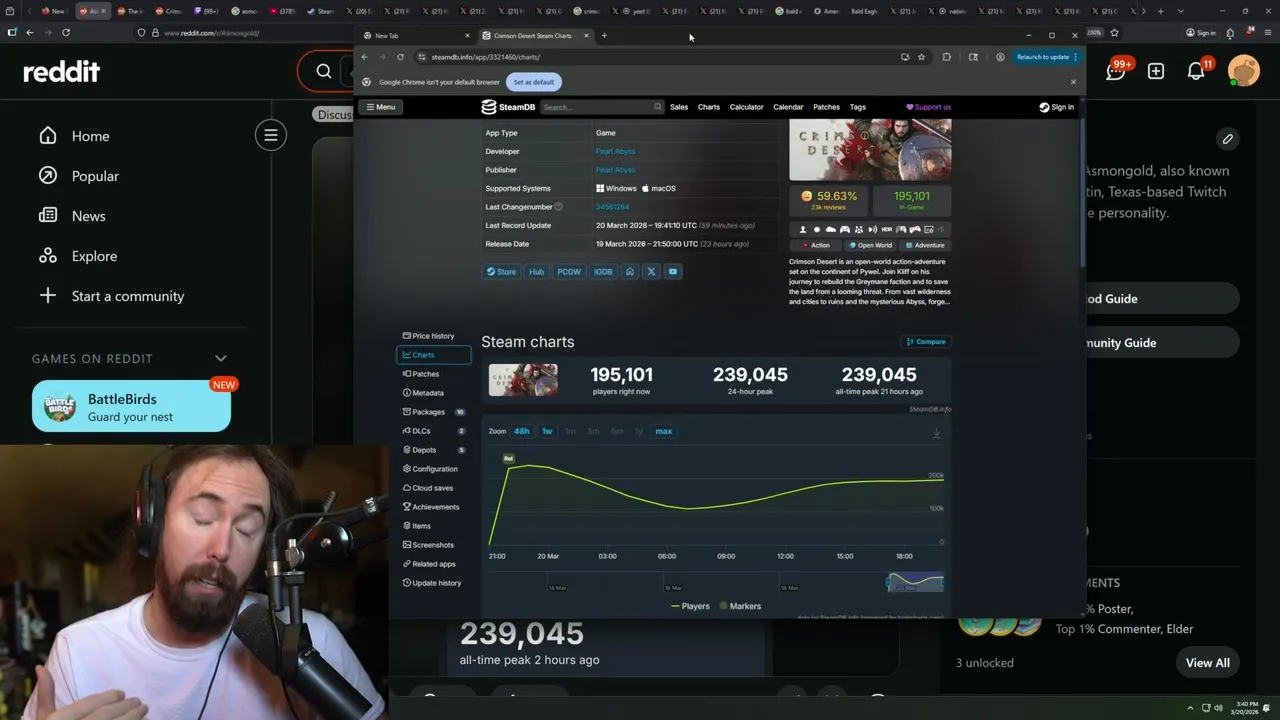The width and height of the screenshot is (1280, 720).
Task: Open changenumber 34561284 link
Action: (x=612, y=207)
